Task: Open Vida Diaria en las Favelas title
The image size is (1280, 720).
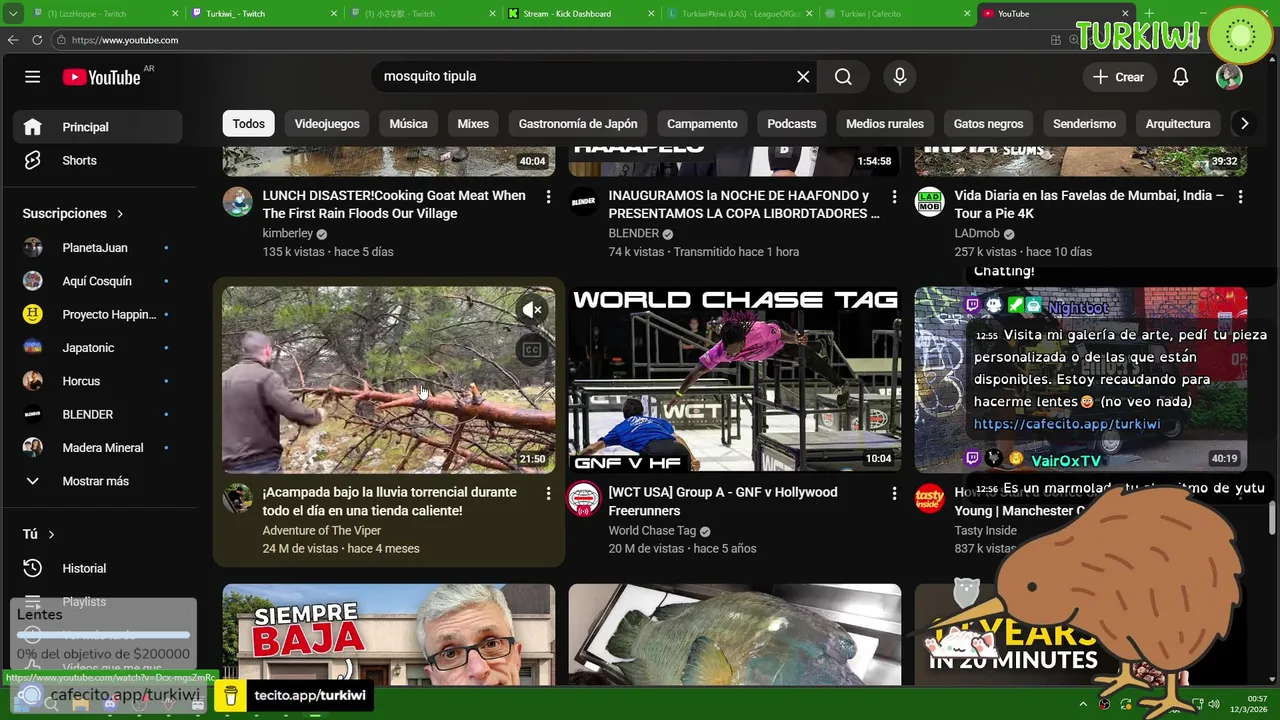Action: tap(1089, 204)
